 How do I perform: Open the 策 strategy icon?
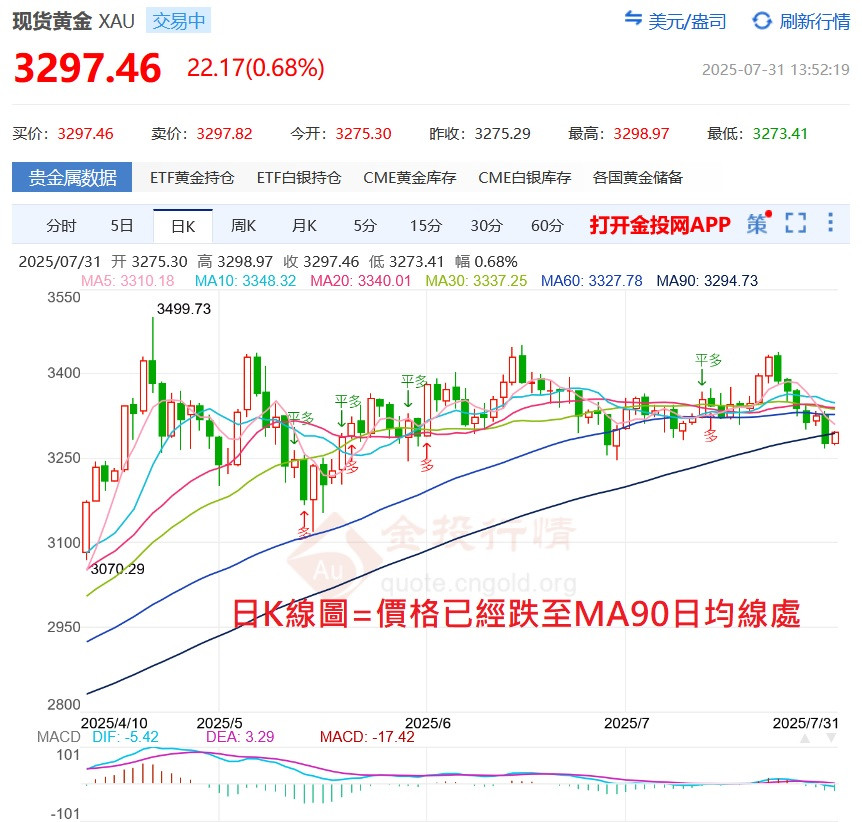pyautogui.click(x=758, y=224)
